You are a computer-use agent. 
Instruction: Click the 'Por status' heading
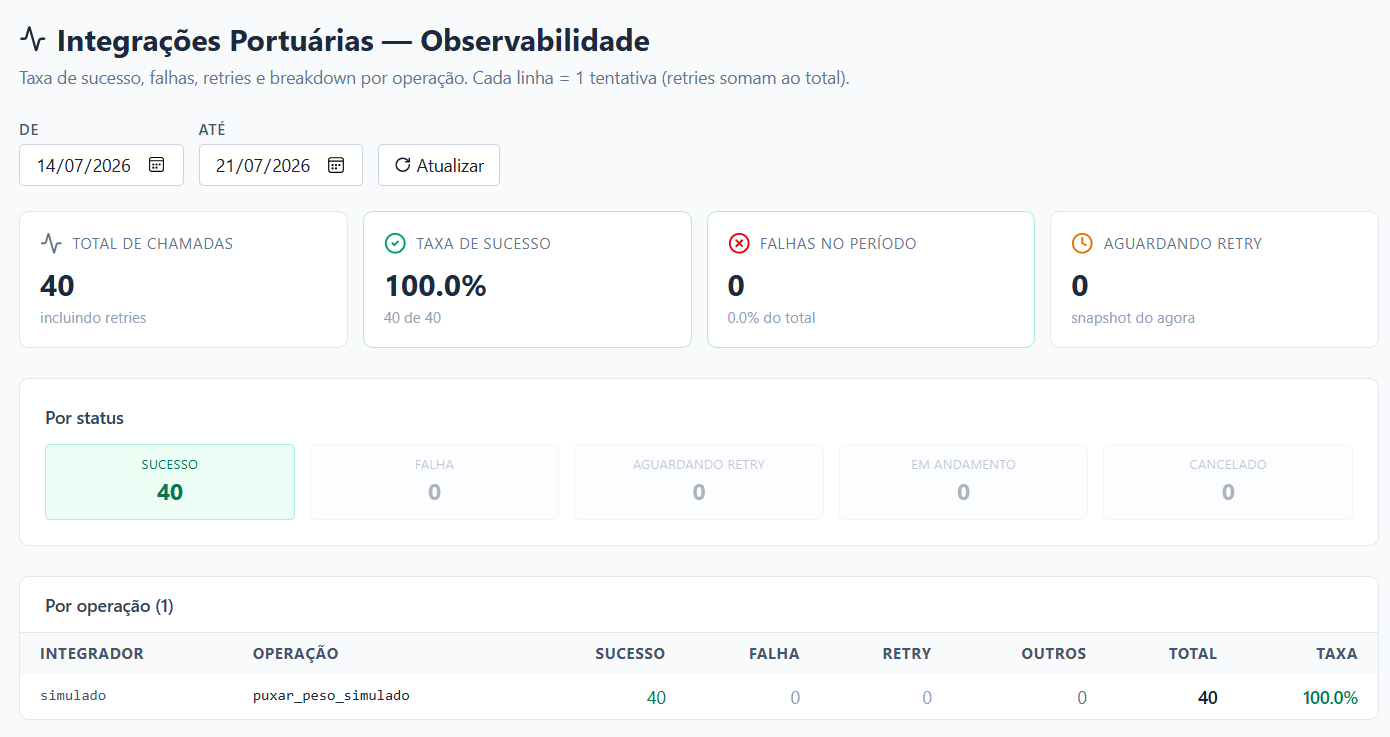[85, 418]
